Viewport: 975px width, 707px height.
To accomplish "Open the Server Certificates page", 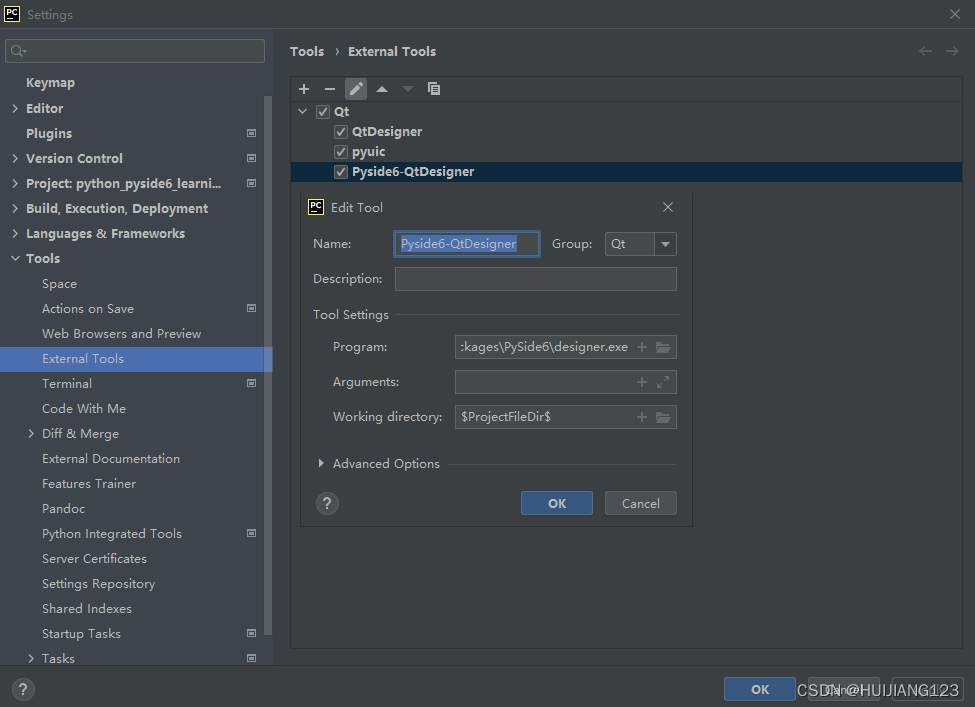I will (95, 558).
